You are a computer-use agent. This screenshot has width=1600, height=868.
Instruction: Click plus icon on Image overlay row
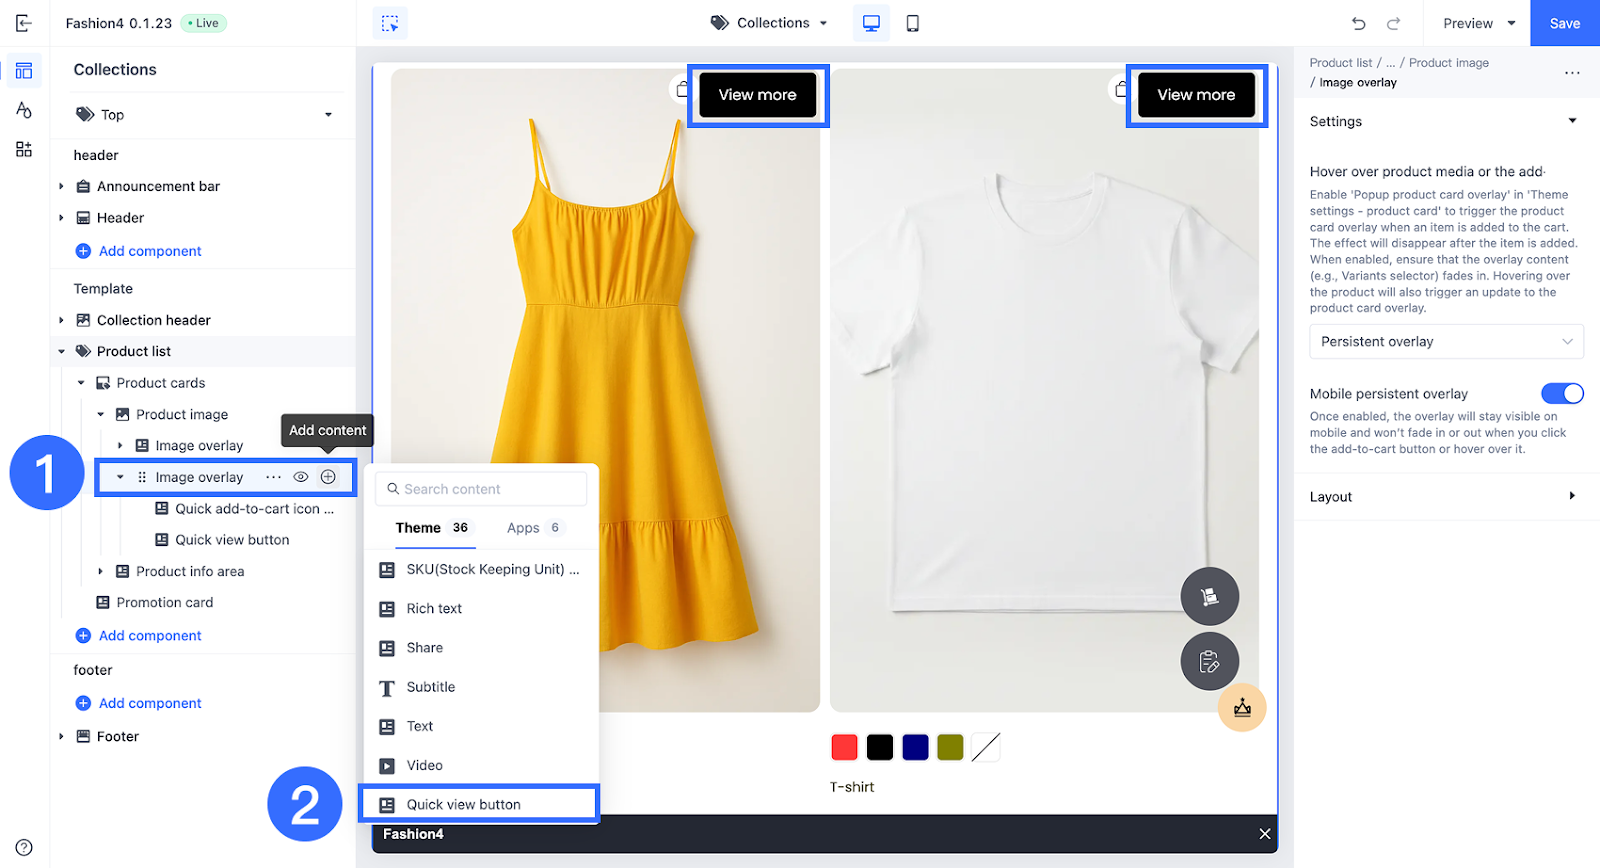(328, 477)
